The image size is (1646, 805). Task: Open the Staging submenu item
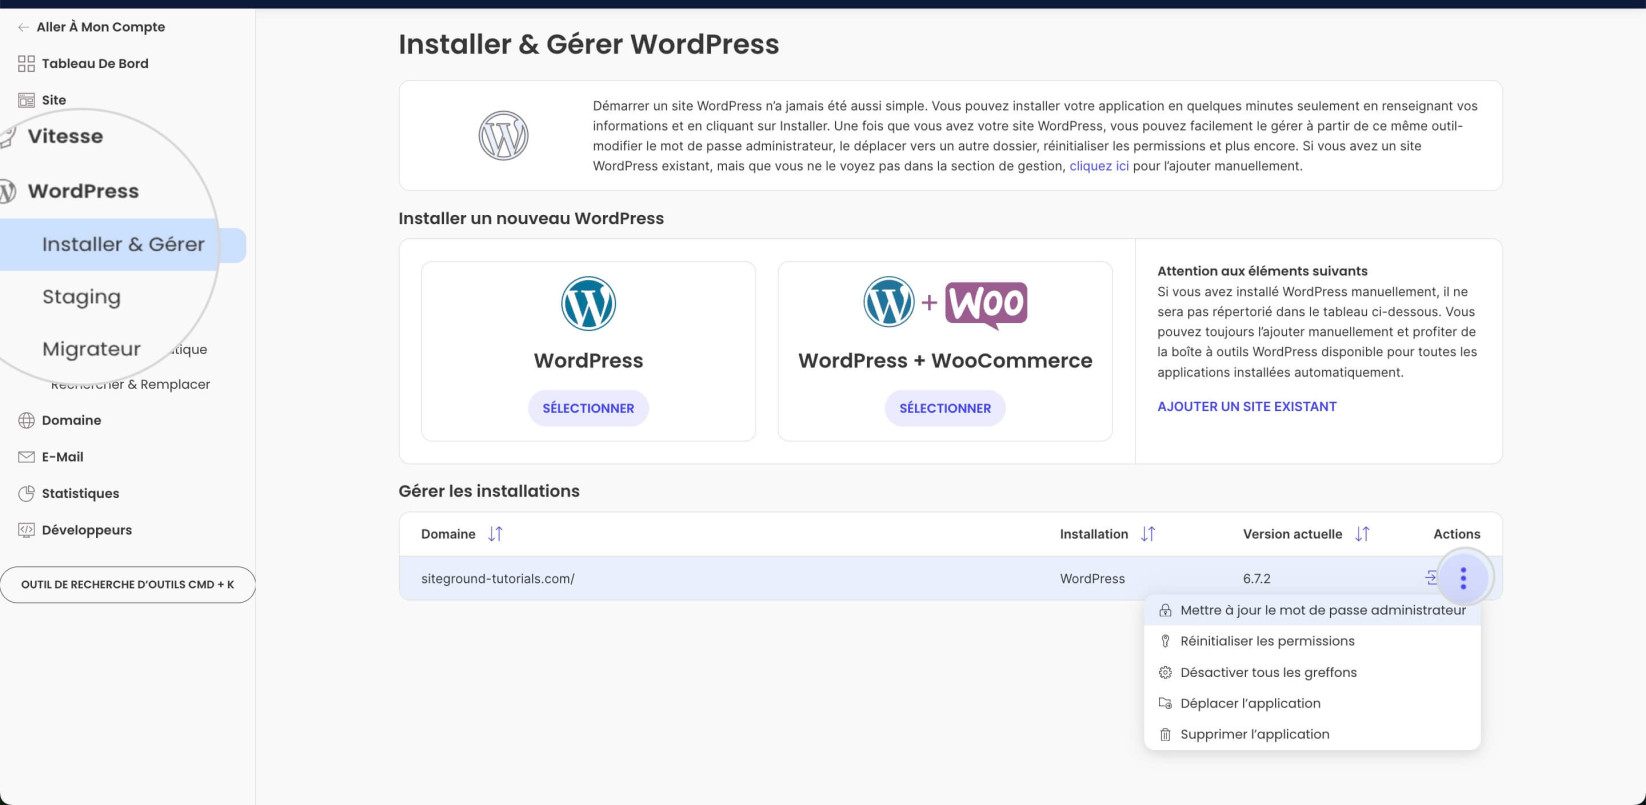click(81, 297)
